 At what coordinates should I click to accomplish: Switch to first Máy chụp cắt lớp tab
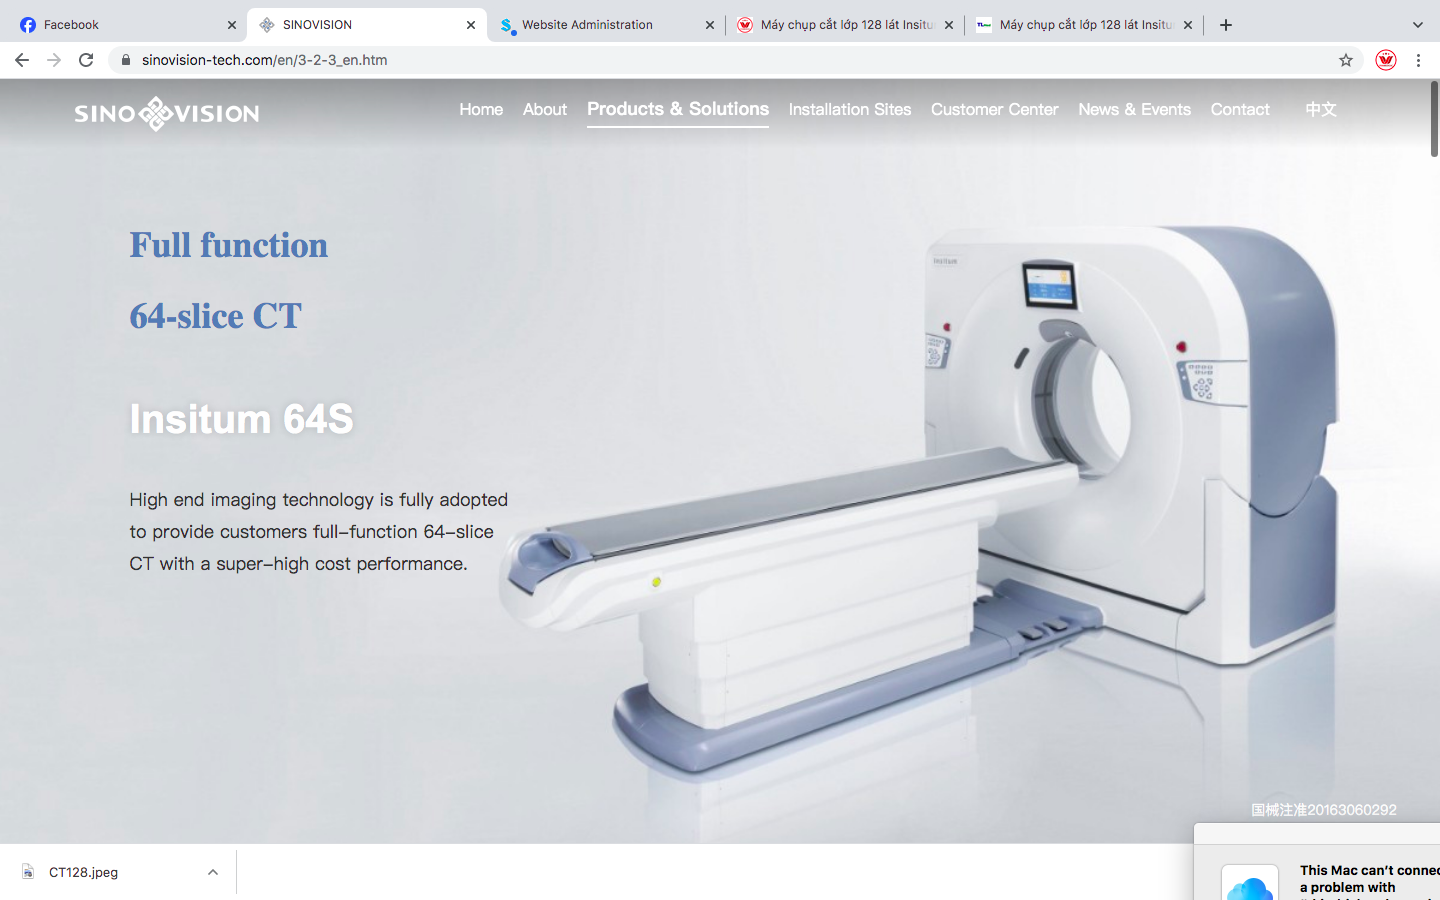(x=845, y=25)
